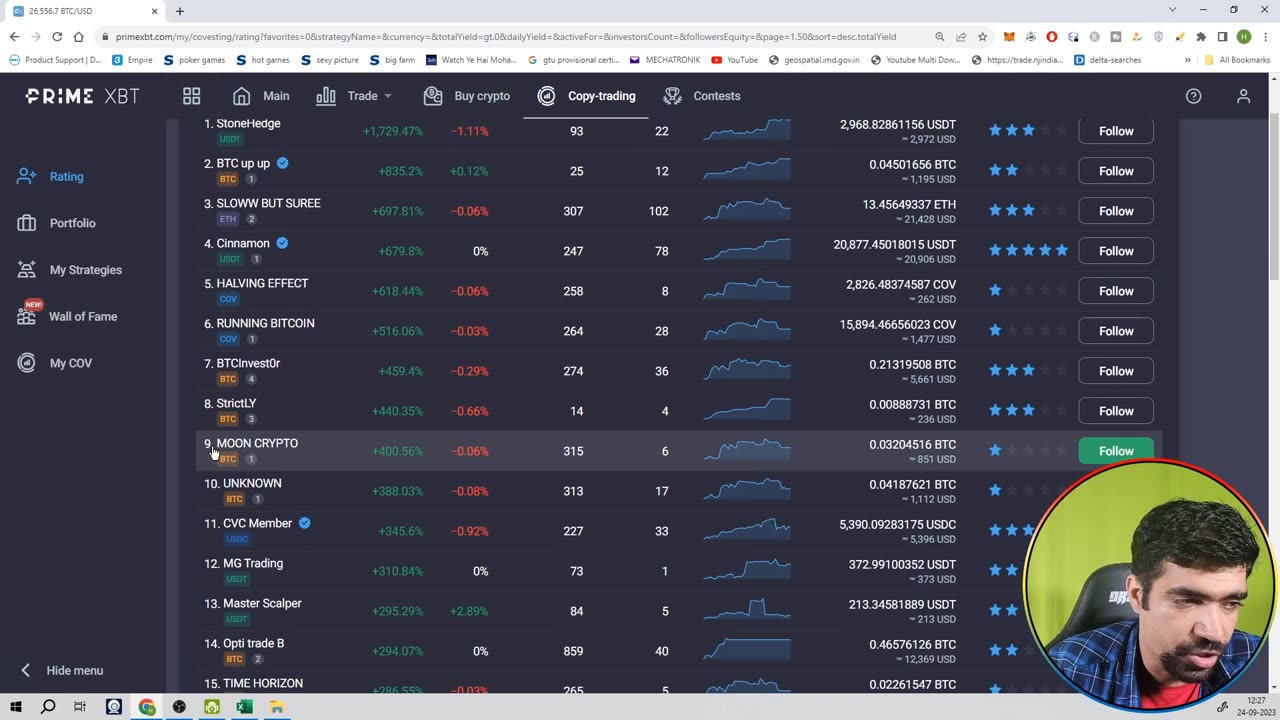Open the All Bookmarks folder
The height and width of the screenshot is (720, 1280).
pos(1238,60)
